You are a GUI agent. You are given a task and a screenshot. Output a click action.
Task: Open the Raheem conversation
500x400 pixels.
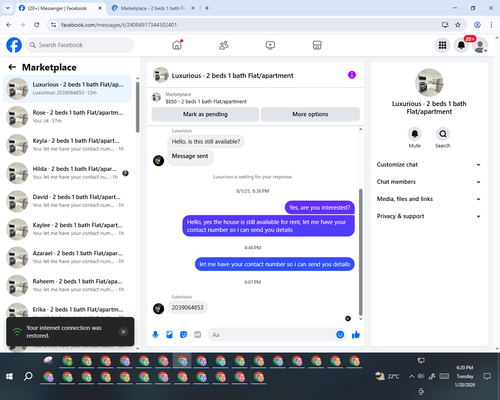[67, 285]
